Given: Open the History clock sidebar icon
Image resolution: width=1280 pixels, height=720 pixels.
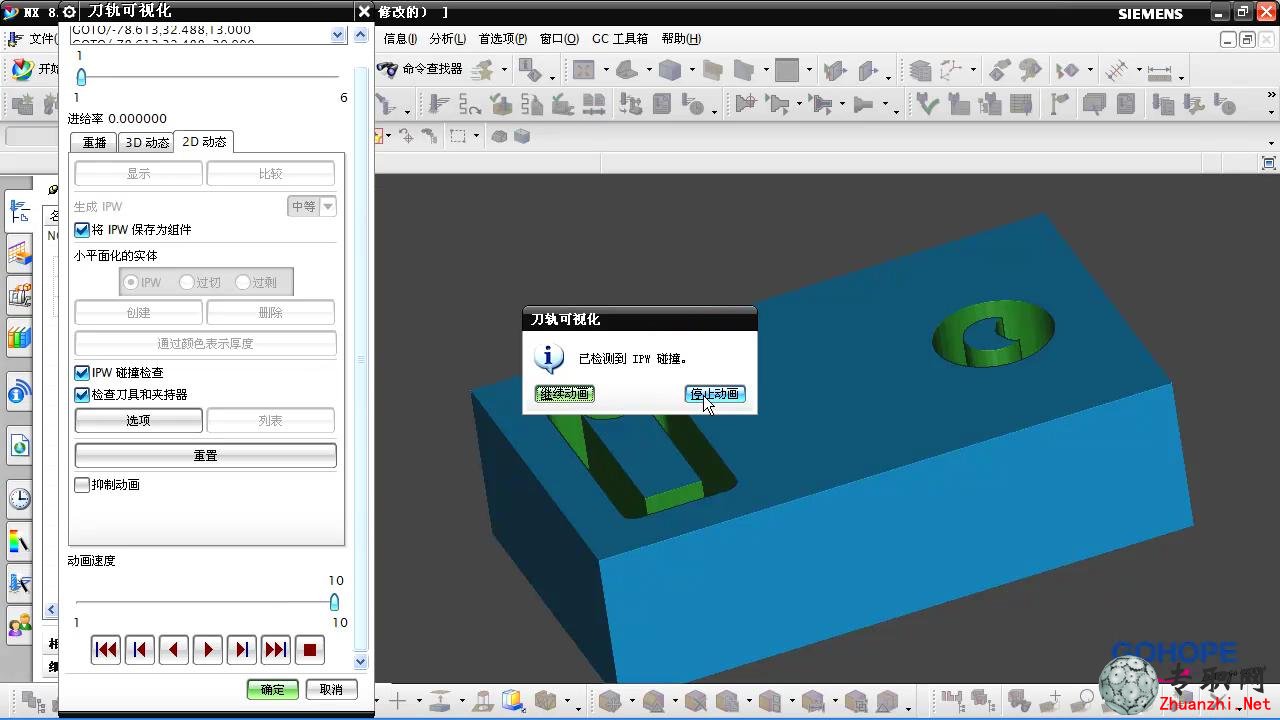Looking at the screenshot, I should pyautogui.click(x=19, y=498).
